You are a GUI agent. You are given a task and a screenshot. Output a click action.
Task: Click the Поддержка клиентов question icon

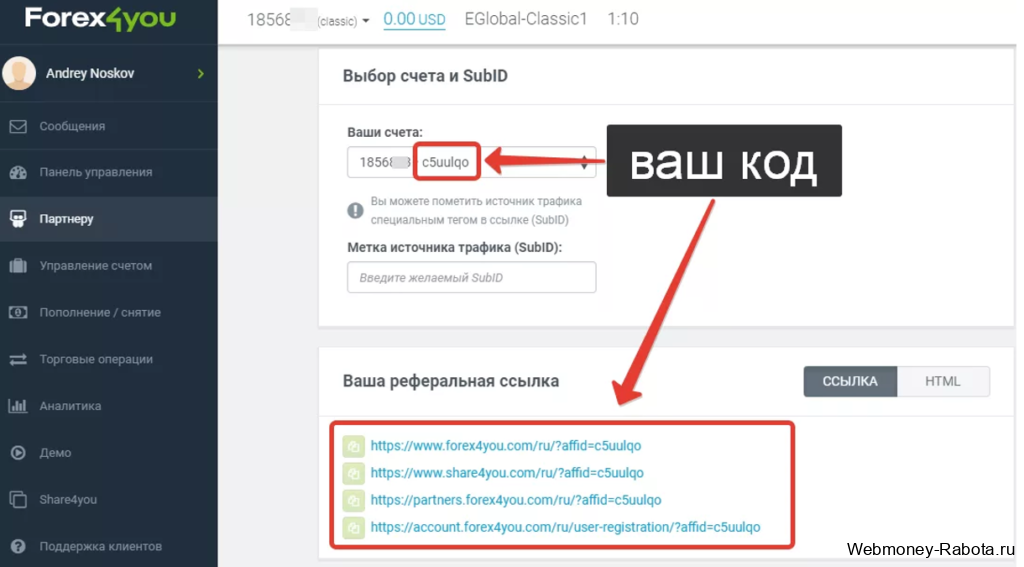pos(18,546)
